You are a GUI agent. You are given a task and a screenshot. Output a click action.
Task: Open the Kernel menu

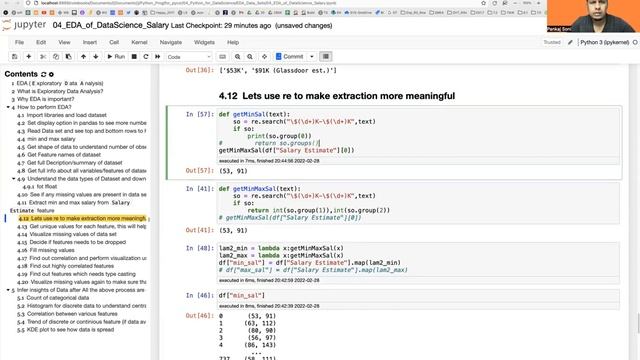tap(139, 42)
